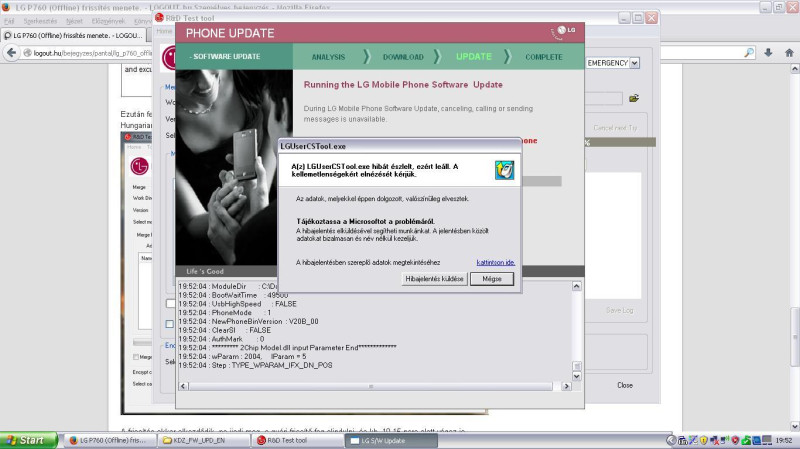This screenshot has height=449, width=800.
Task: Click the Firefox back arrow button
Action: tap(11, 53)
